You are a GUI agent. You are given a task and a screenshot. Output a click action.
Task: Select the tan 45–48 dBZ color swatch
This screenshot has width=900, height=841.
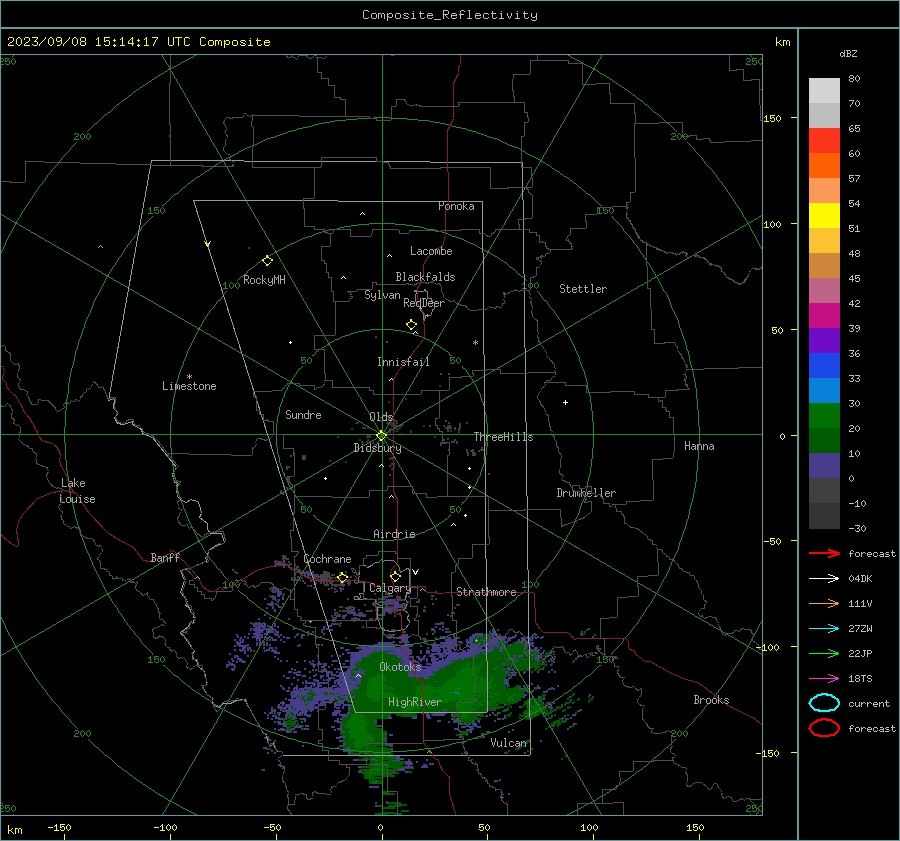click(824, 265)
